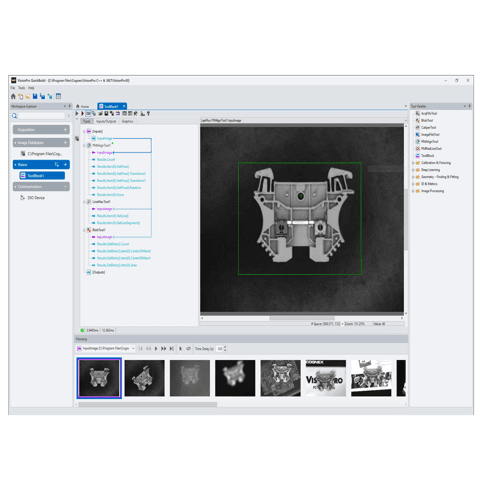Pin the Workspace Explorer panel

tap(70, 106)
